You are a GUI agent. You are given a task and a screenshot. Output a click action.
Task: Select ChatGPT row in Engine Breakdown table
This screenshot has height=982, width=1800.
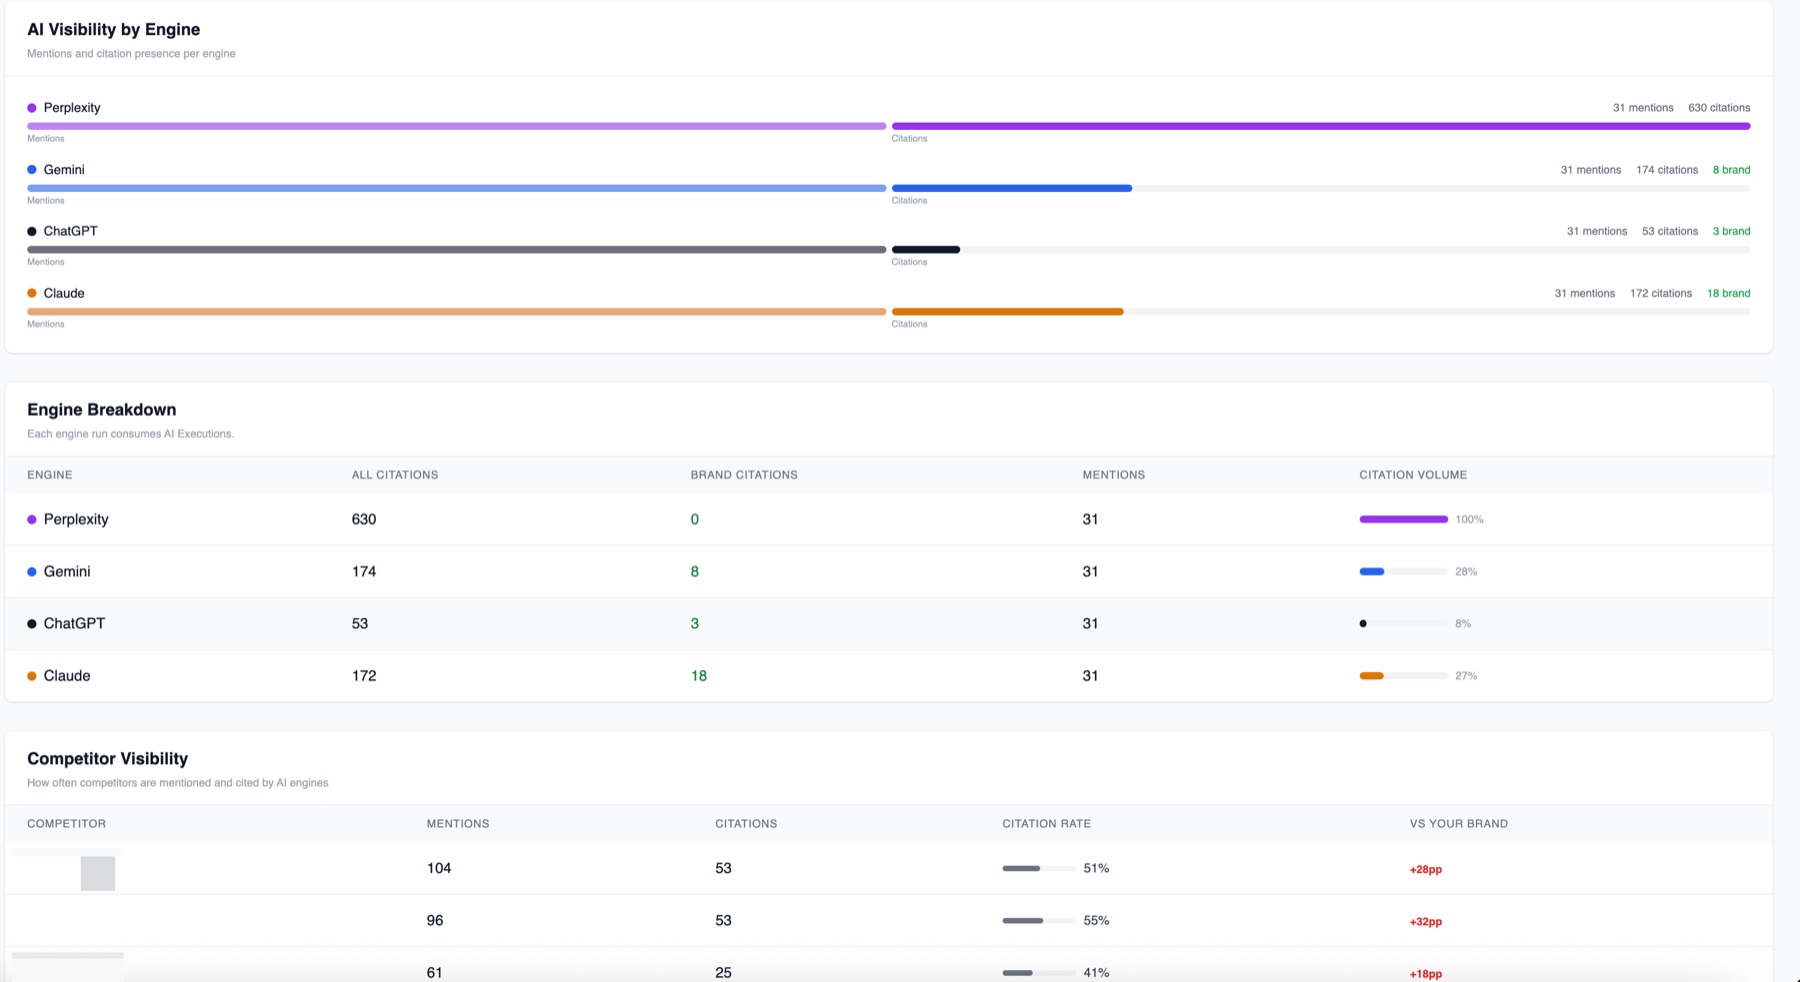pos(889,624)
